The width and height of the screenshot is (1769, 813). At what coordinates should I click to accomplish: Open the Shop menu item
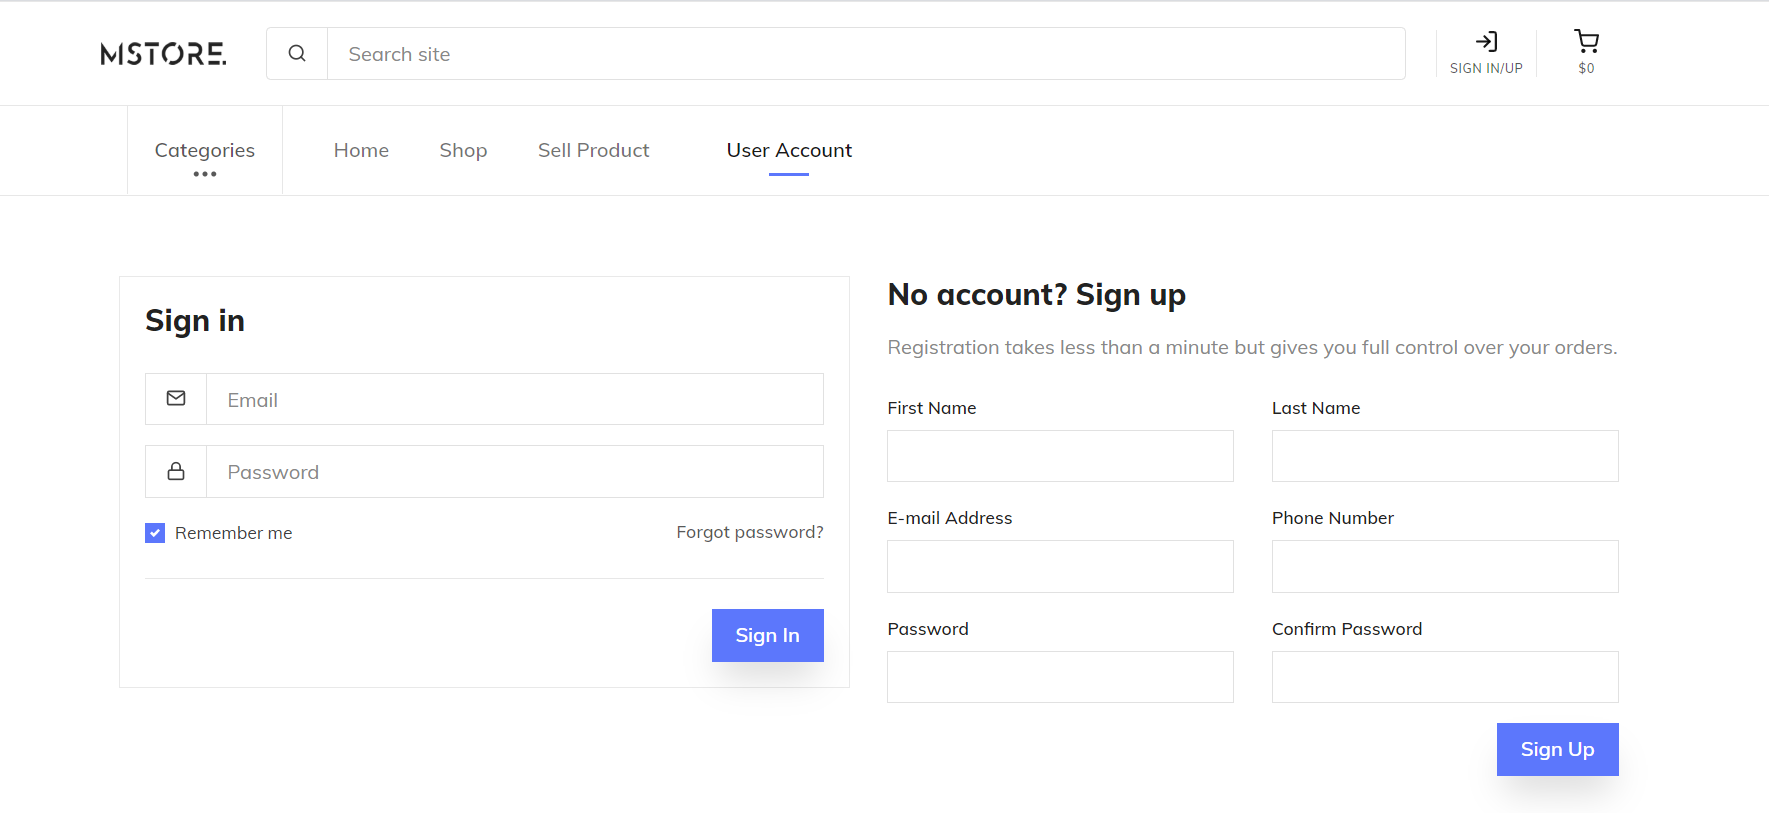463,150
